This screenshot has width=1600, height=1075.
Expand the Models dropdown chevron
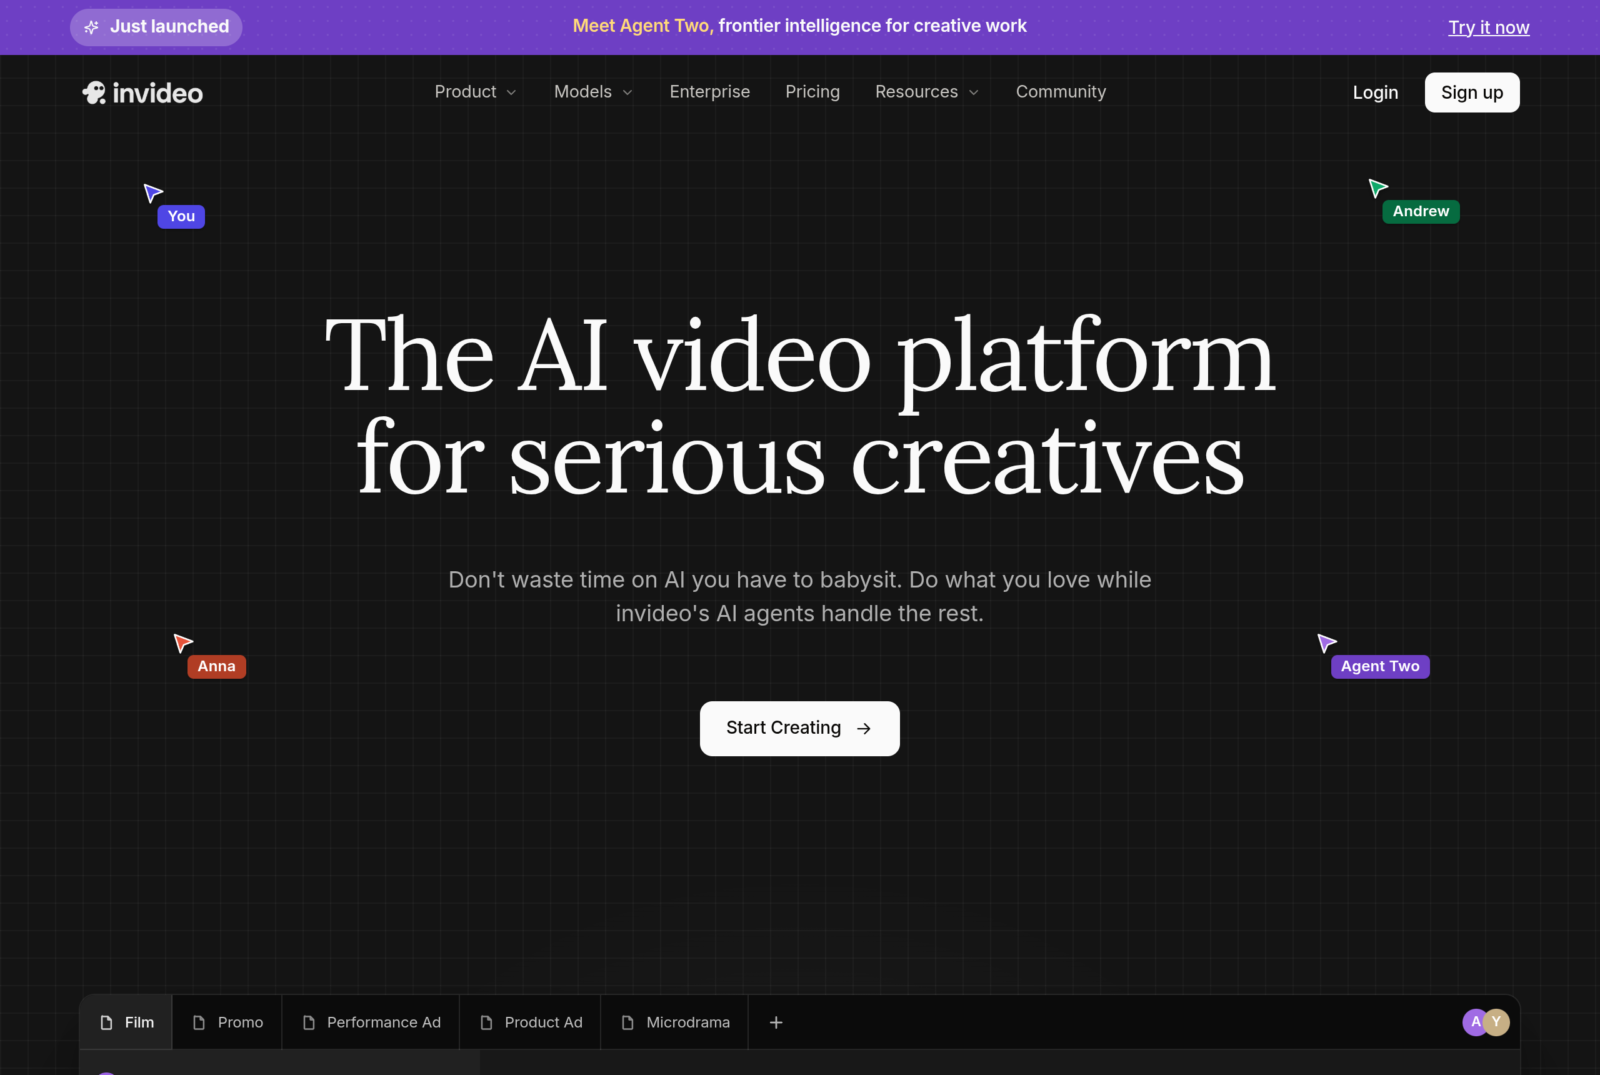(628, 92)
